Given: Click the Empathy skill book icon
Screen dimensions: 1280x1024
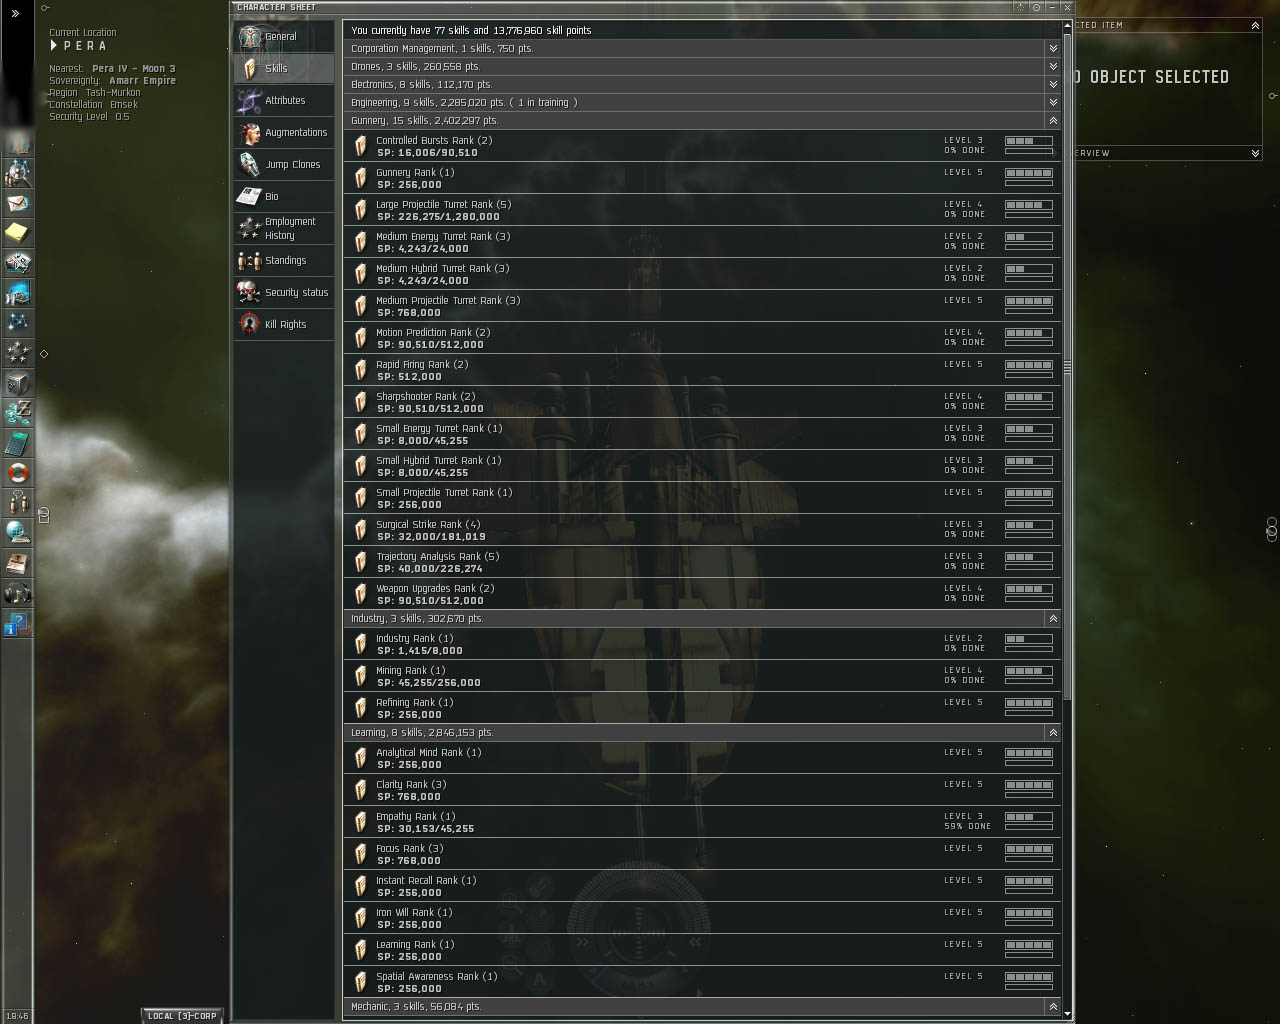Looking at the screenshot, I should (361, 822).
